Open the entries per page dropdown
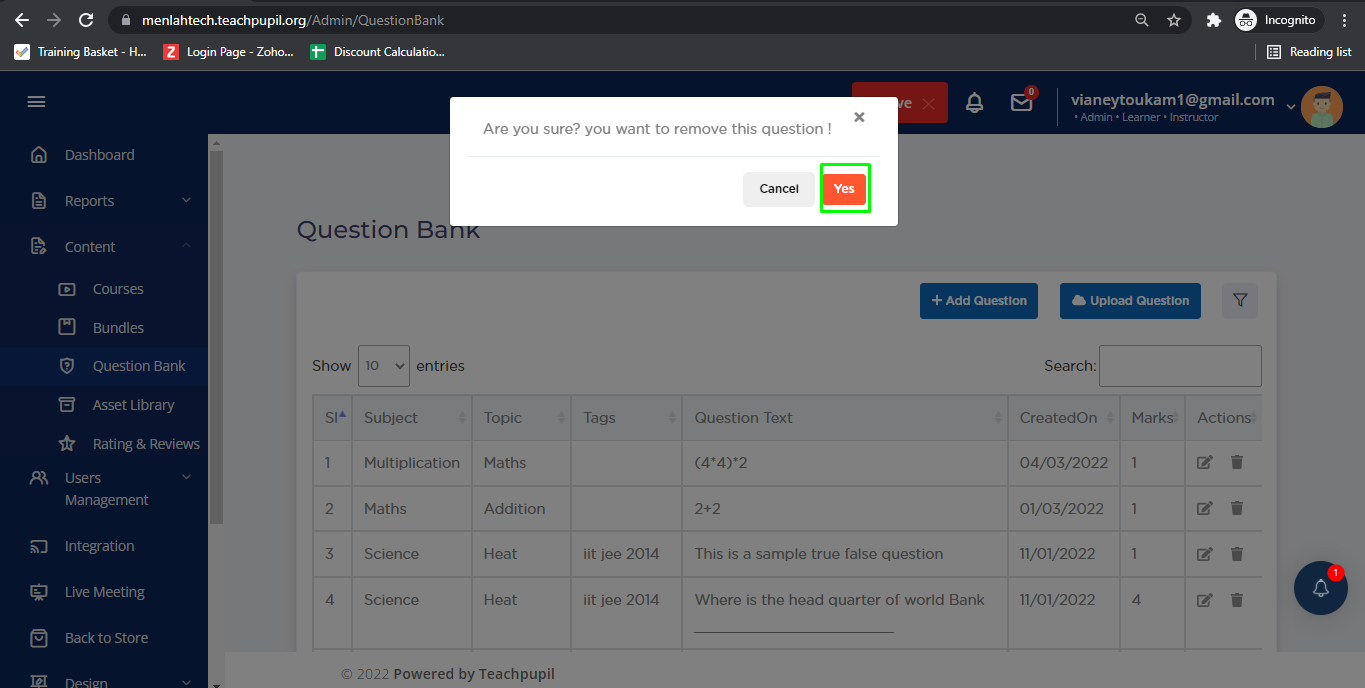 pyautogui.click(x=384, y=366)
